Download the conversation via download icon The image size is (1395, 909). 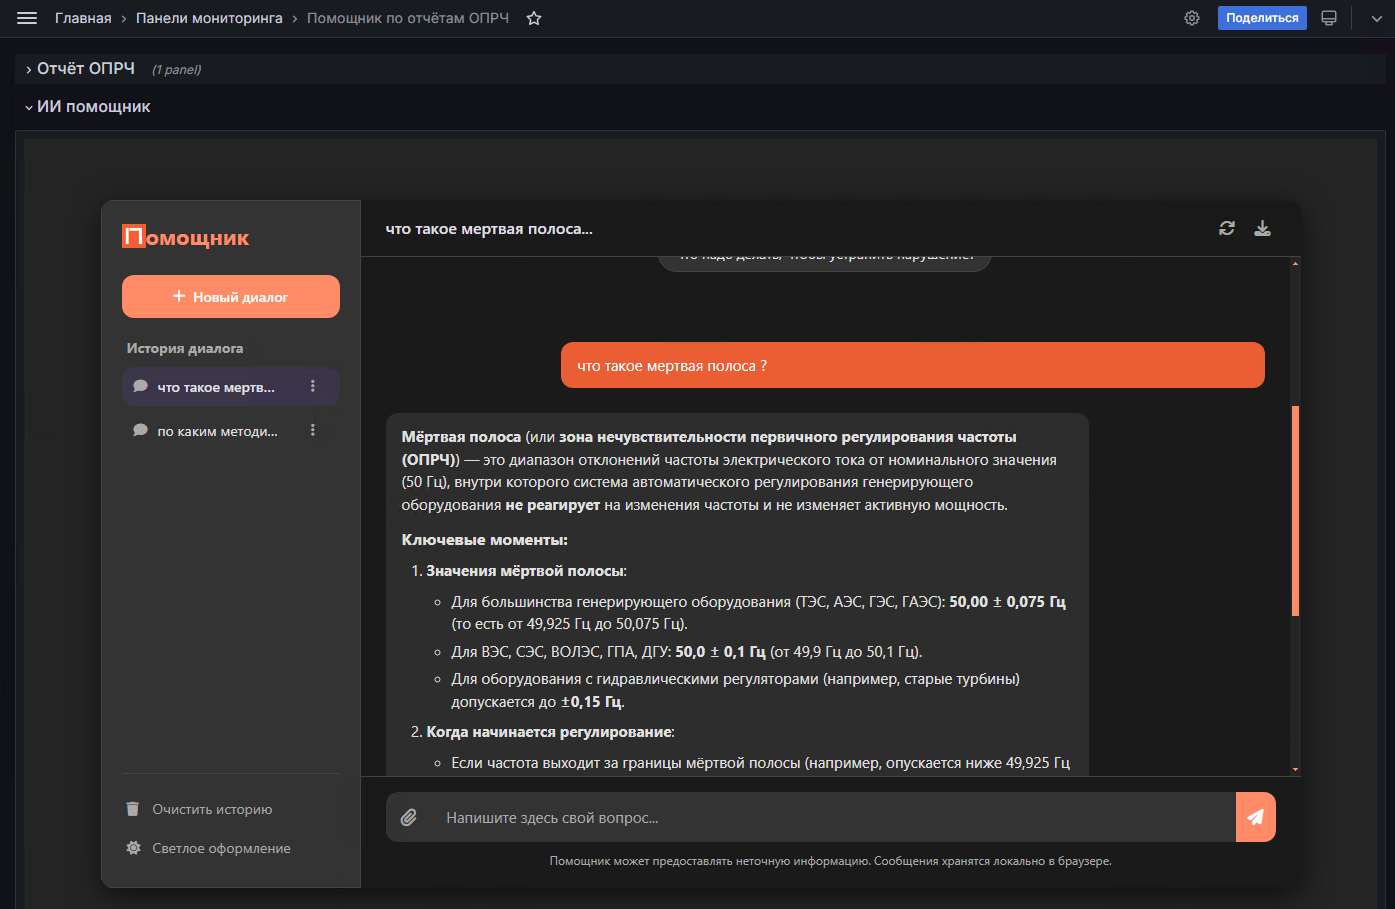coord(1263,228)
